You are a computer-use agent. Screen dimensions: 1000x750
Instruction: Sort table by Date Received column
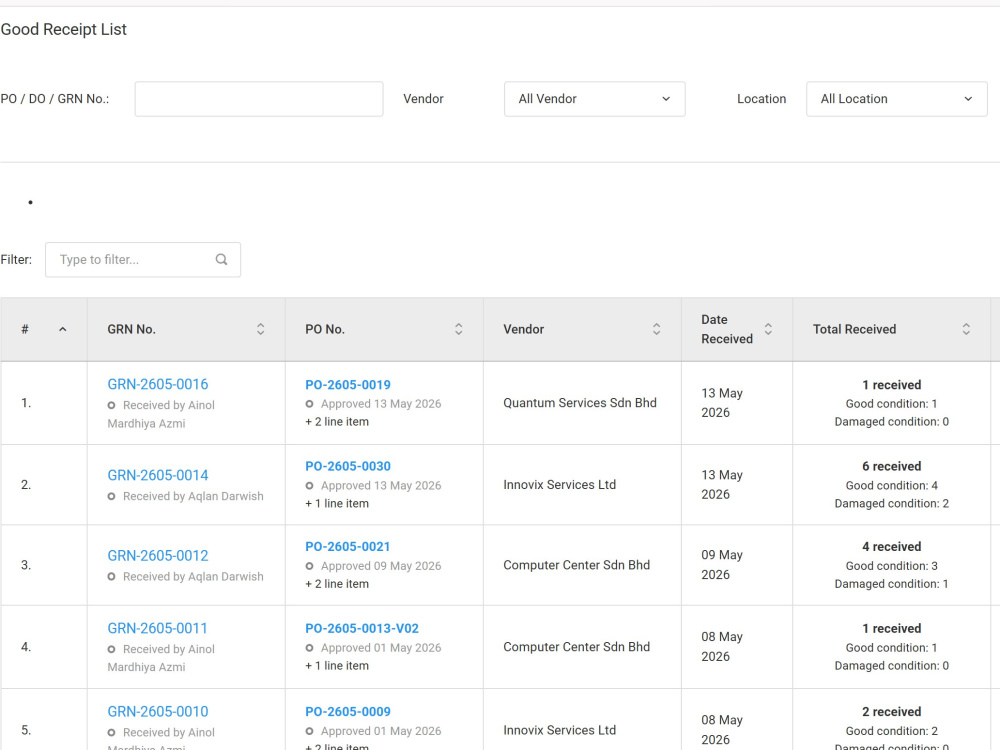click(768, 329)
